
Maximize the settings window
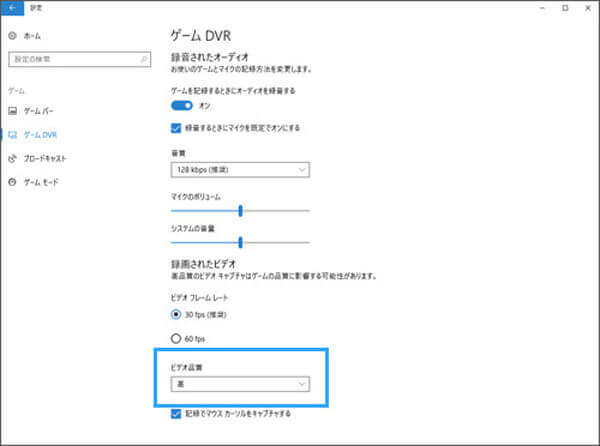565,8
